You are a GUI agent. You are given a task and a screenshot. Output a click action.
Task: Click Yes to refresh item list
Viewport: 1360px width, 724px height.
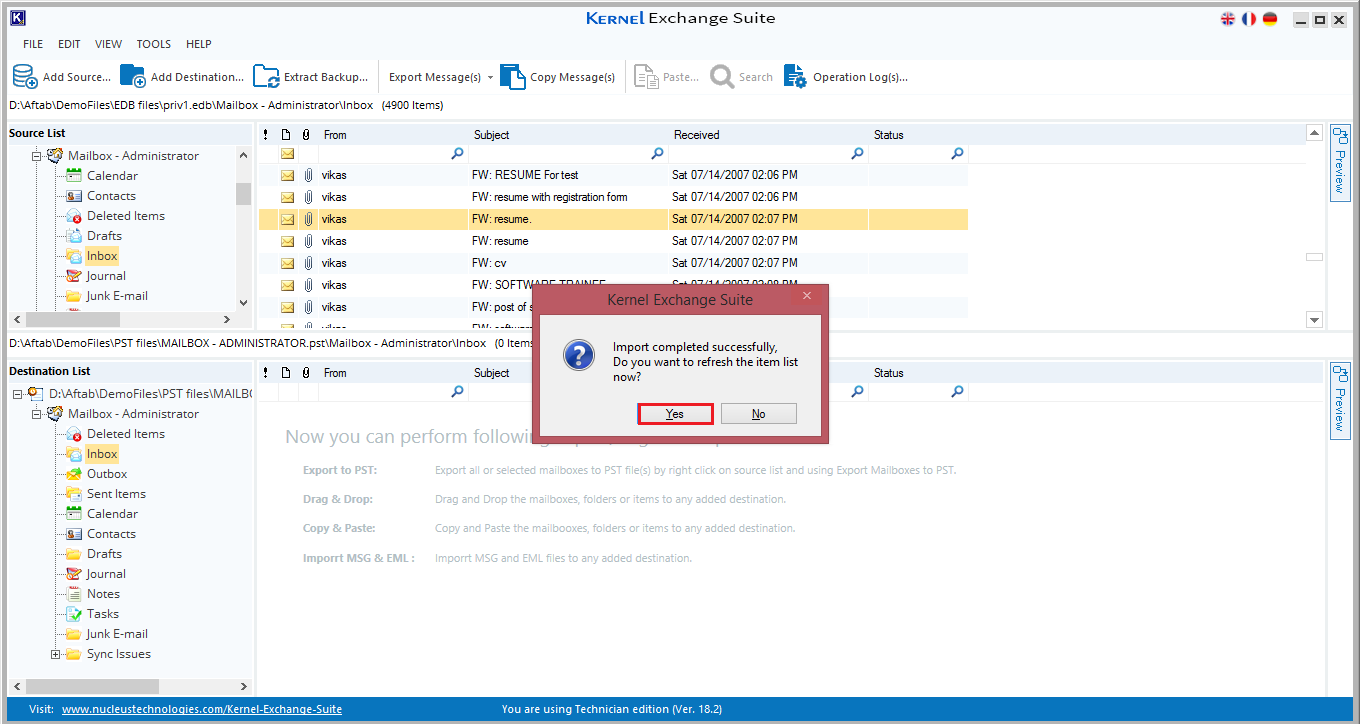pos(675,414)
